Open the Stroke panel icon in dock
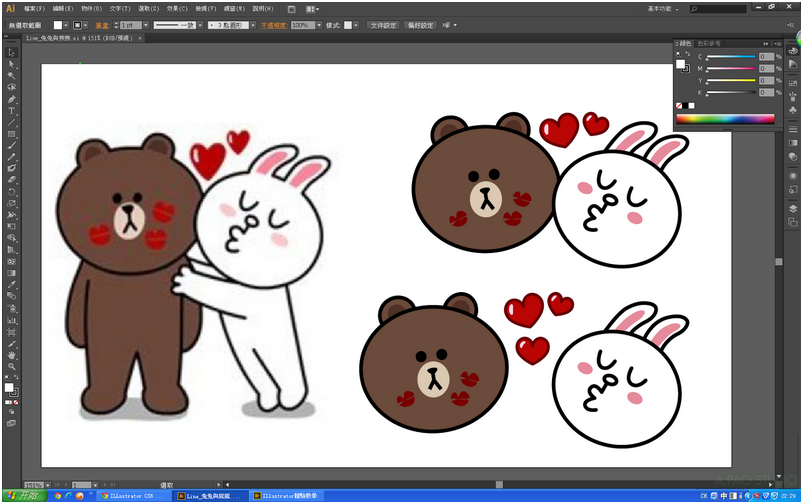The height and width of the screenshot is (504, 804). (793, 129)
